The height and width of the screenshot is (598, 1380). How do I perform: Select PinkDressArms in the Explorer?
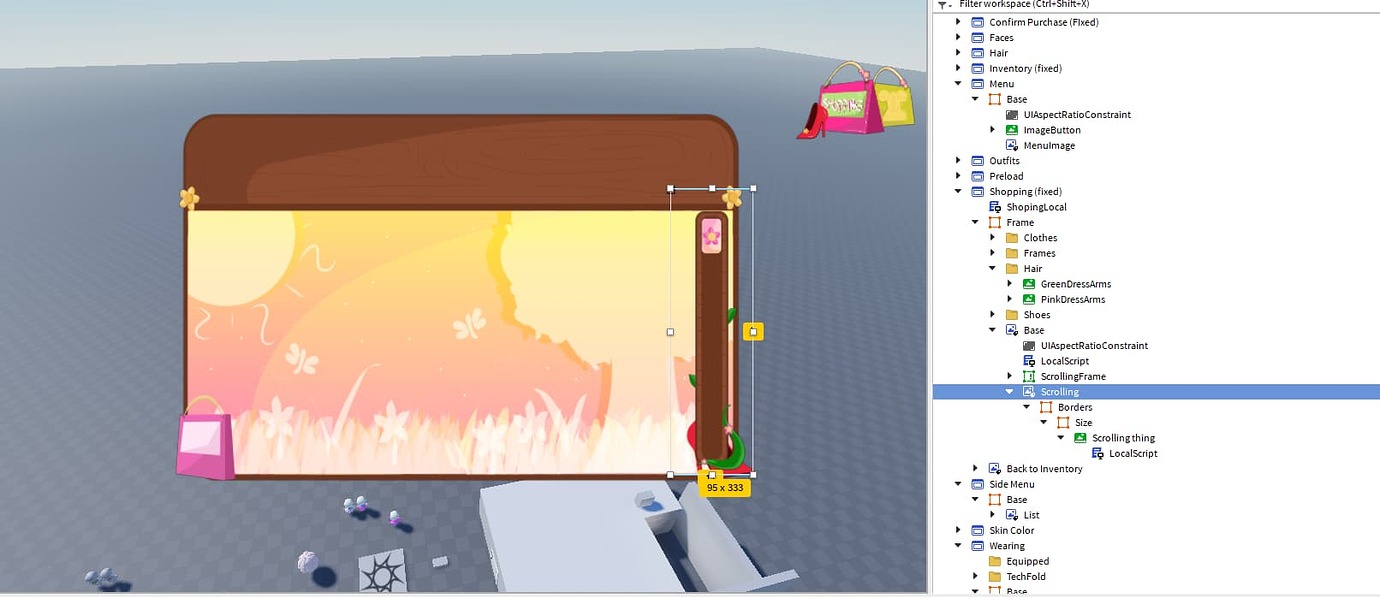(x=1072, y=299)
